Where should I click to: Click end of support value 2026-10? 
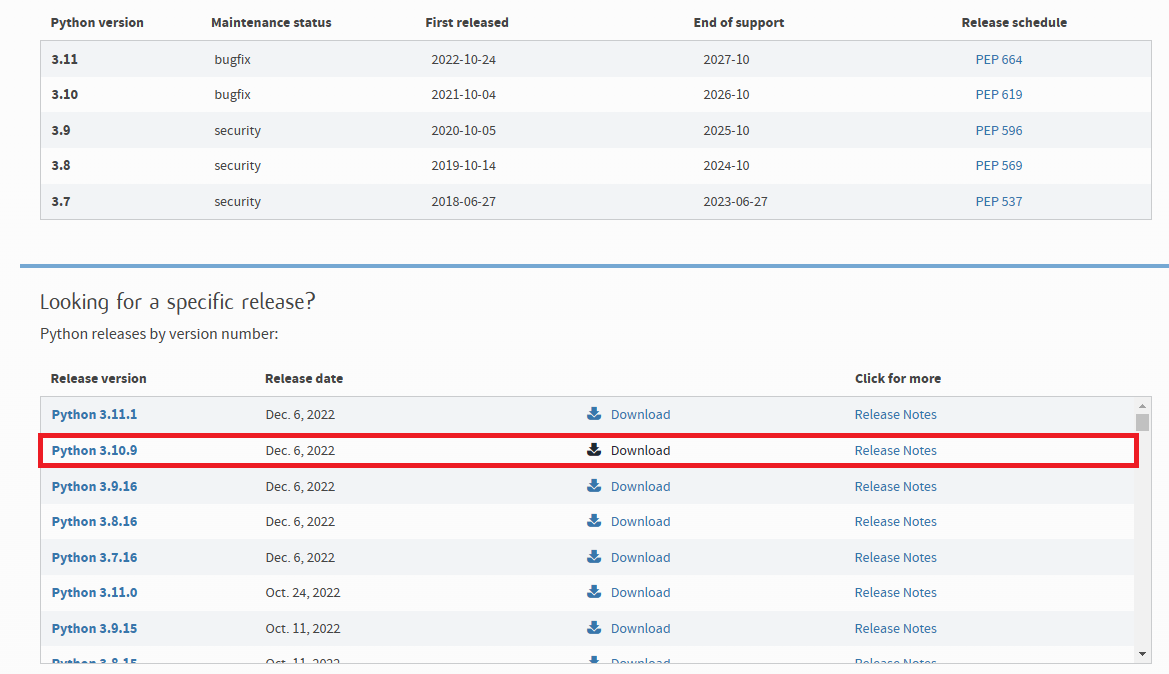click(x=726, y=95)
